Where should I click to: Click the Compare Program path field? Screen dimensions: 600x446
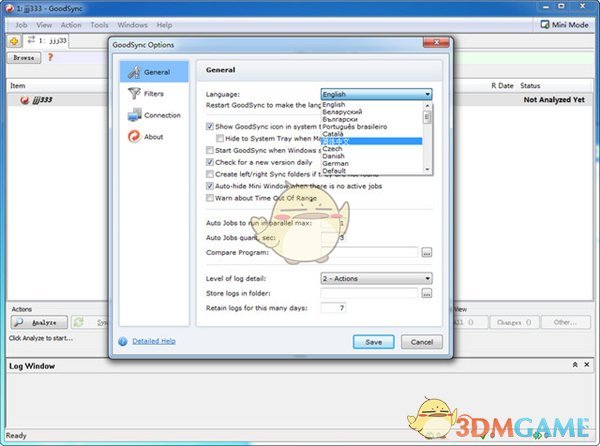pos(369,252)
